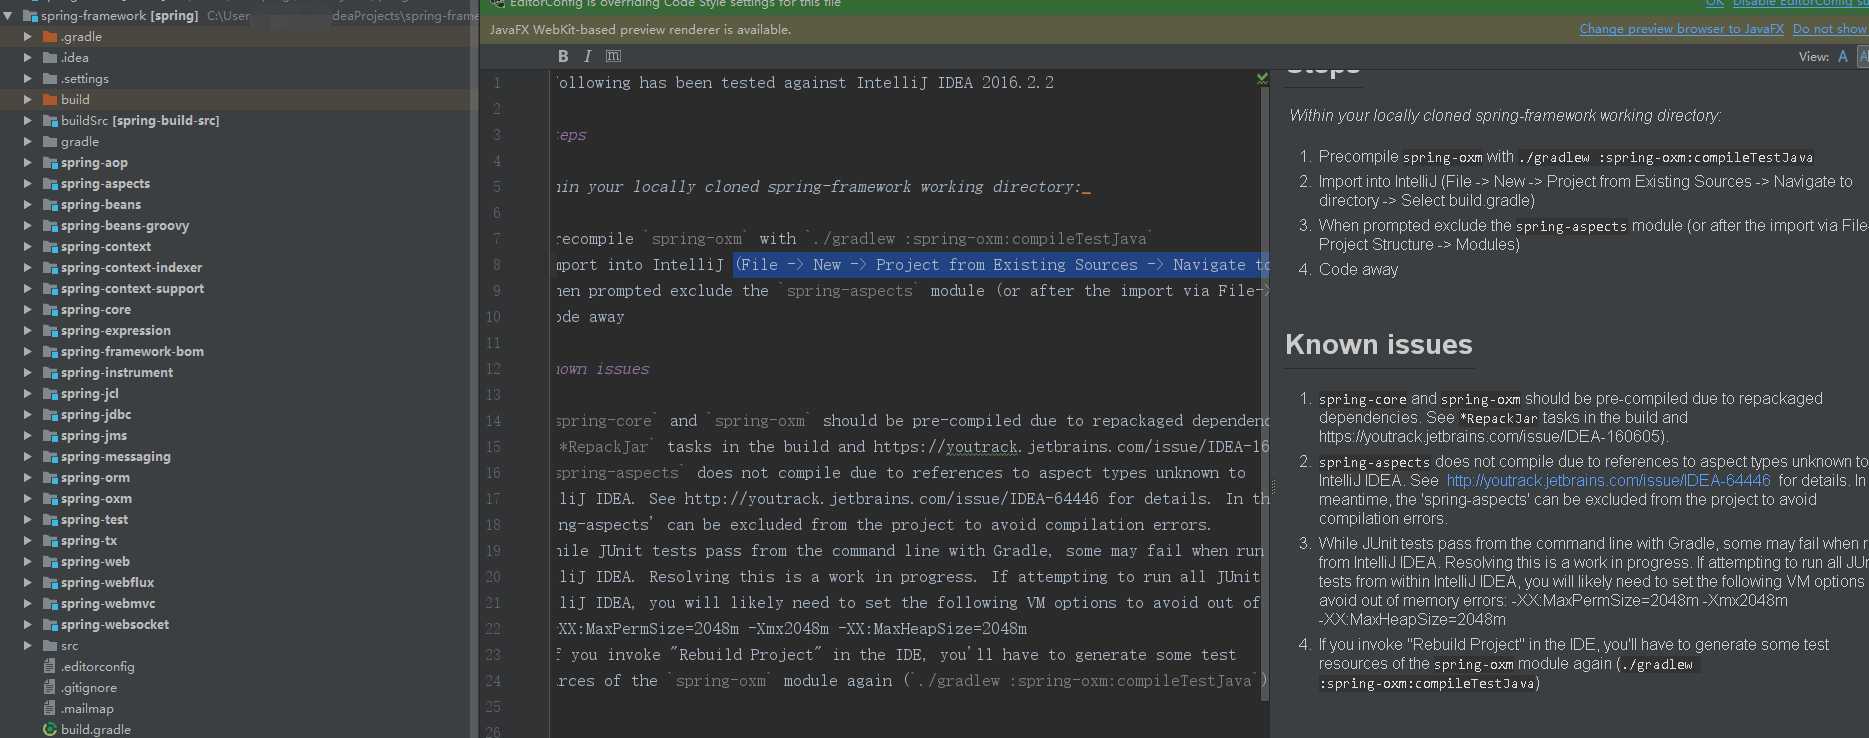Click the spring-aop module folder icon

point(50,163)
